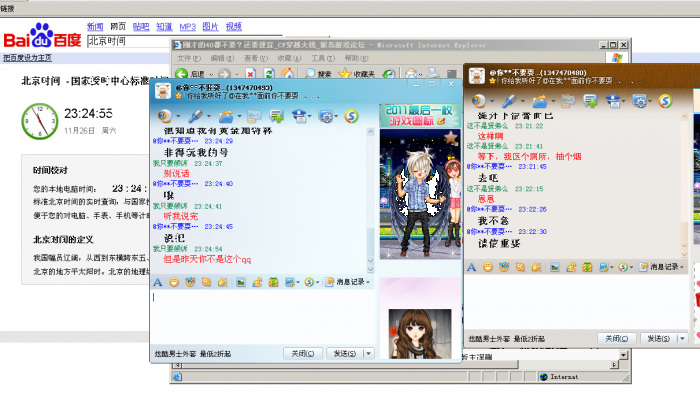
Task: Open Baidu 新闻 link
Action: pos(95,27)
